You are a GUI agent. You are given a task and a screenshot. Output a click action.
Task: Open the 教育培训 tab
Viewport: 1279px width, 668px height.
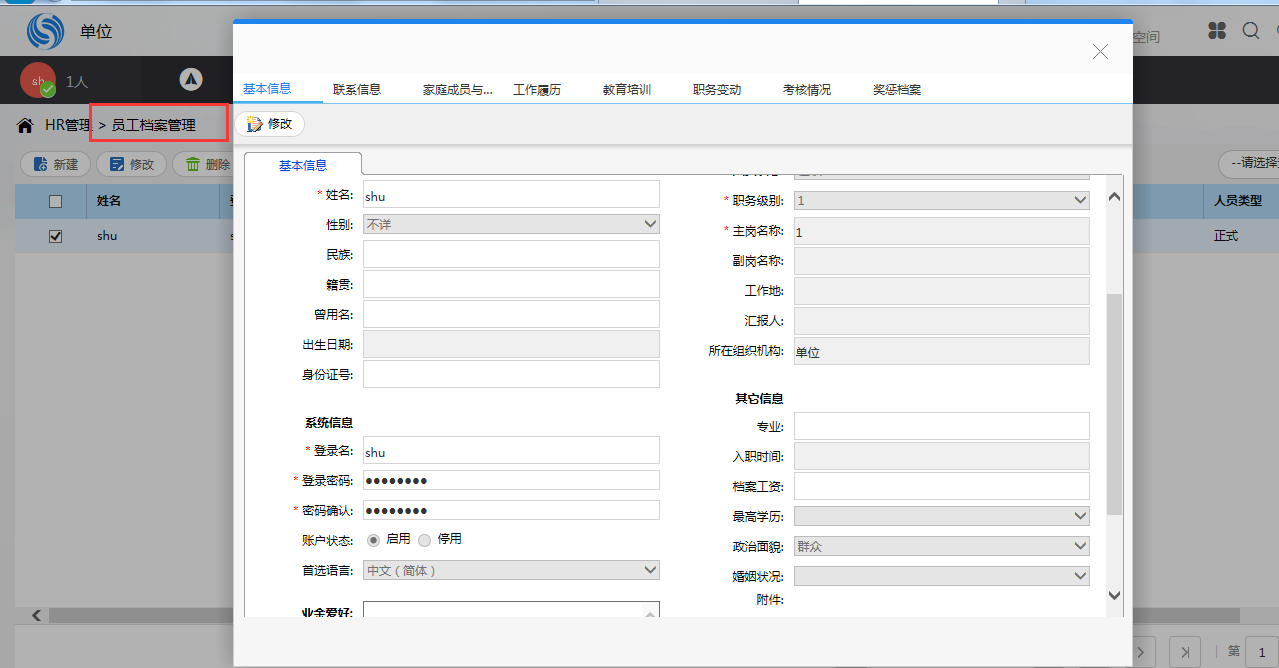[x=627, y=89]
